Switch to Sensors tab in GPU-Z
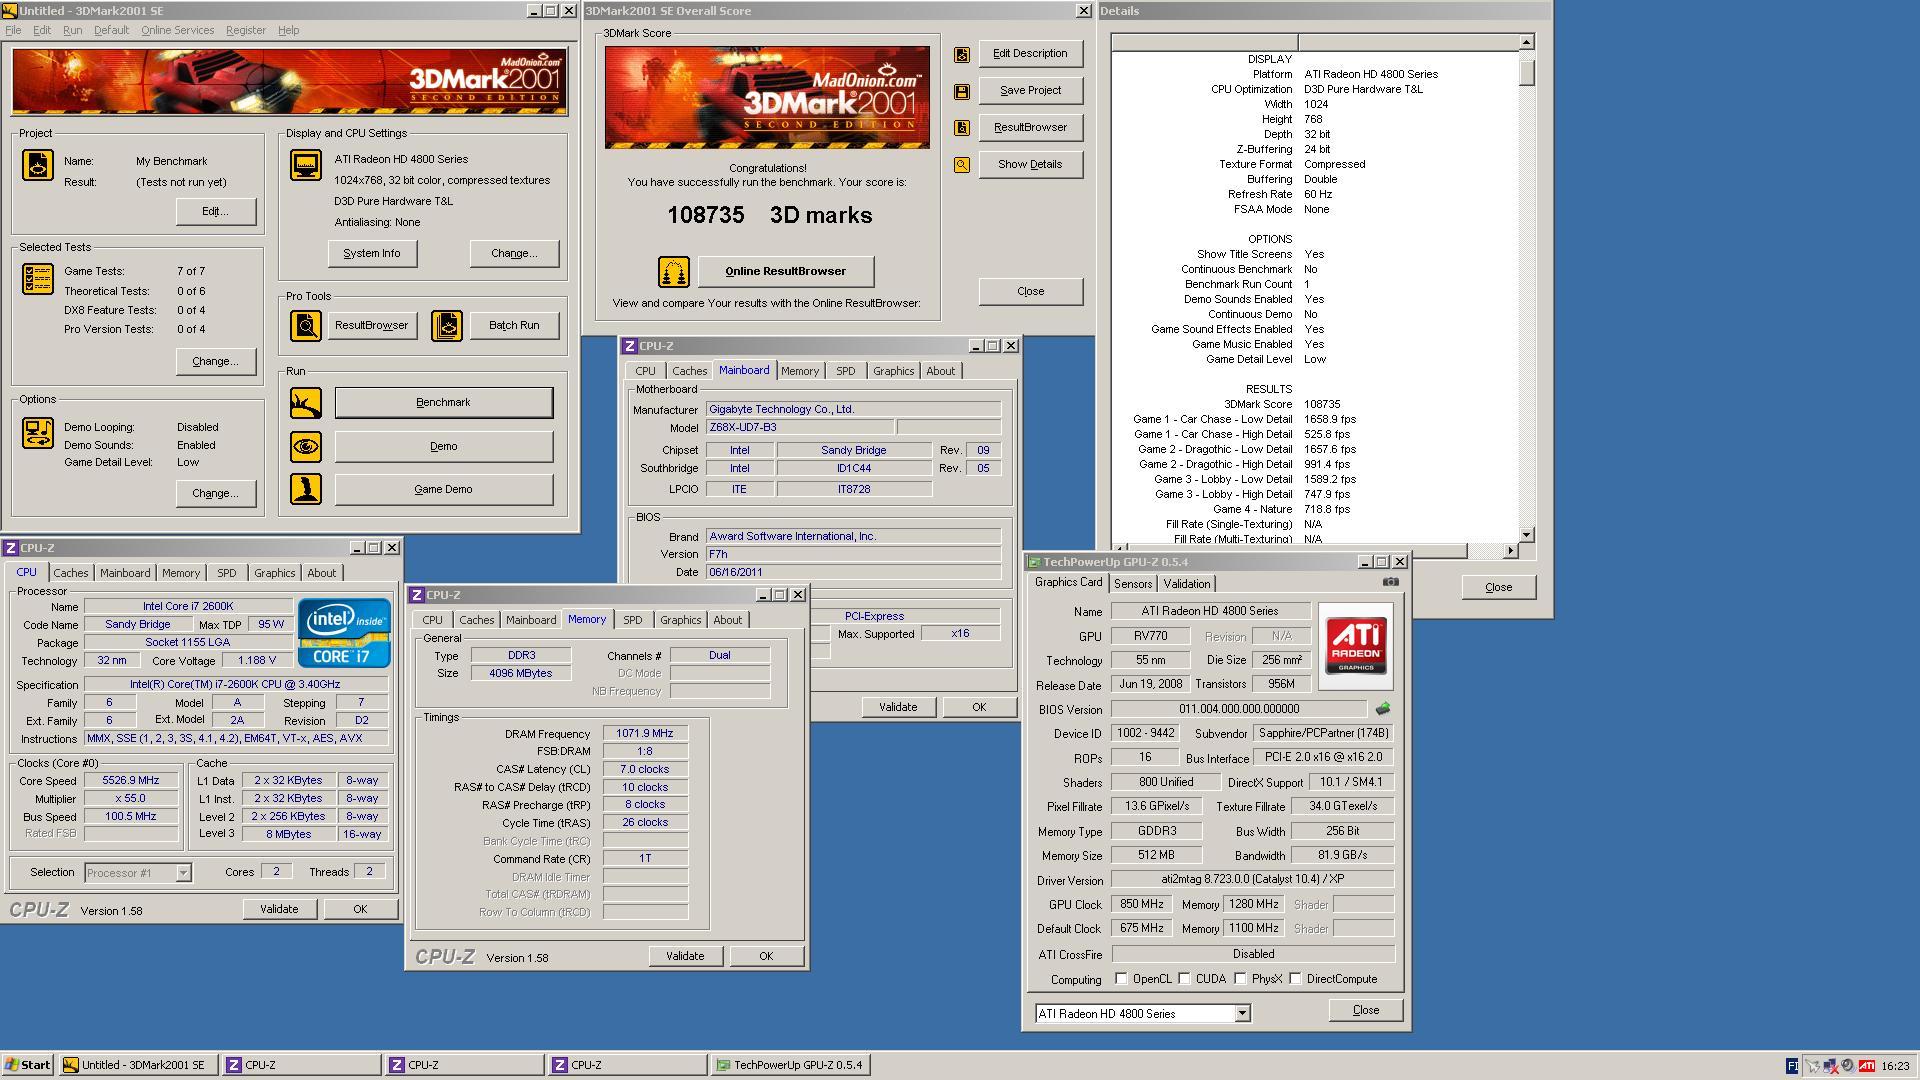Screen dimensions: 1920x1080 (1132, 584)
